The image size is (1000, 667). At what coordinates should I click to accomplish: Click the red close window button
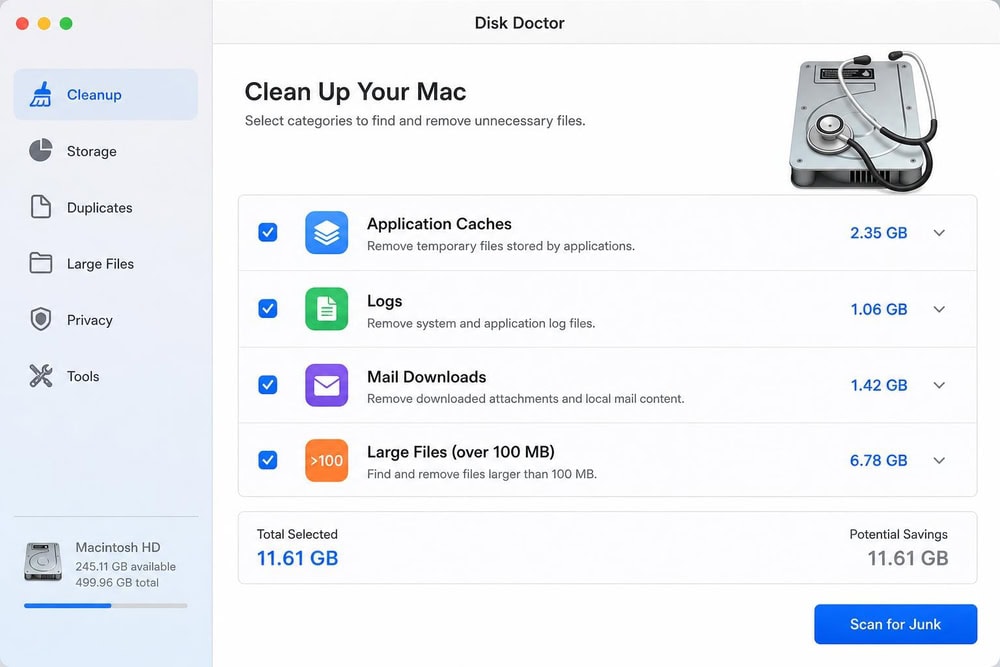(x=22, y=24)
